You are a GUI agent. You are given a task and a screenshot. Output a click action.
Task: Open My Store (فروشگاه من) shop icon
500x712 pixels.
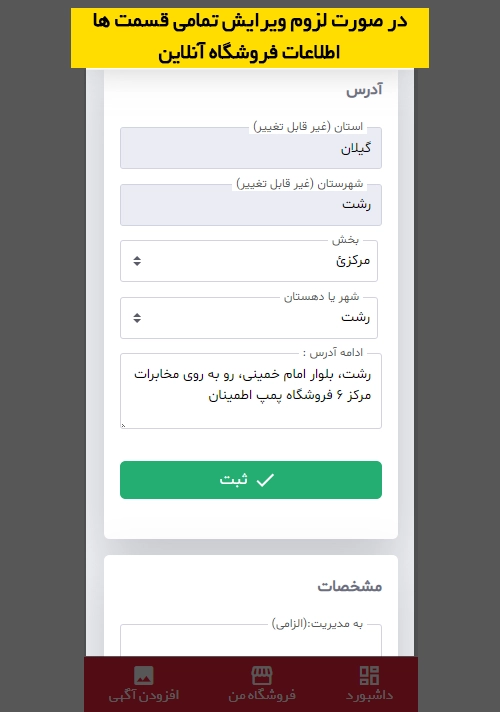pos(262,675)
